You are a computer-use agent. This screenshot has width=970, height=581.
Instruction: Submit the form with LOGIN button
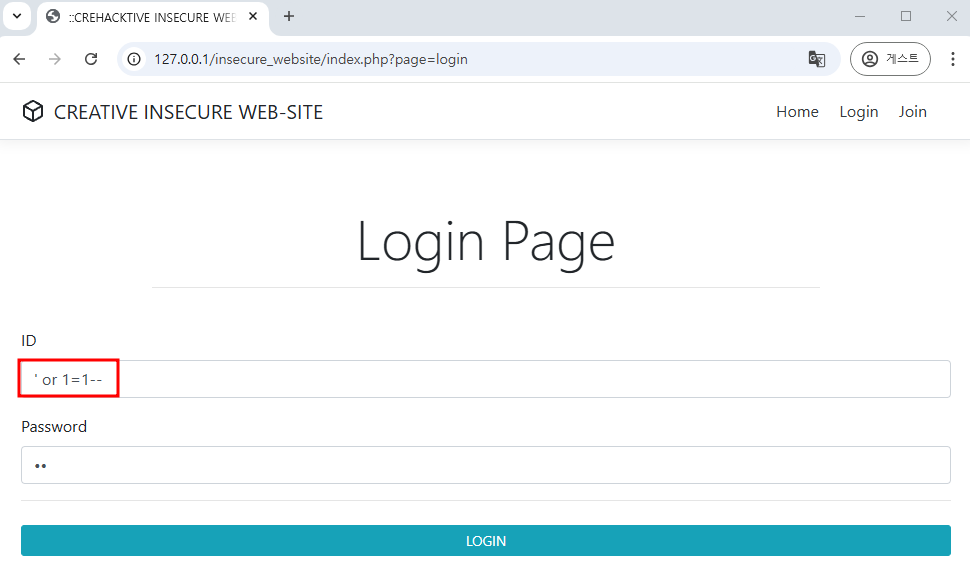point(486,540)
